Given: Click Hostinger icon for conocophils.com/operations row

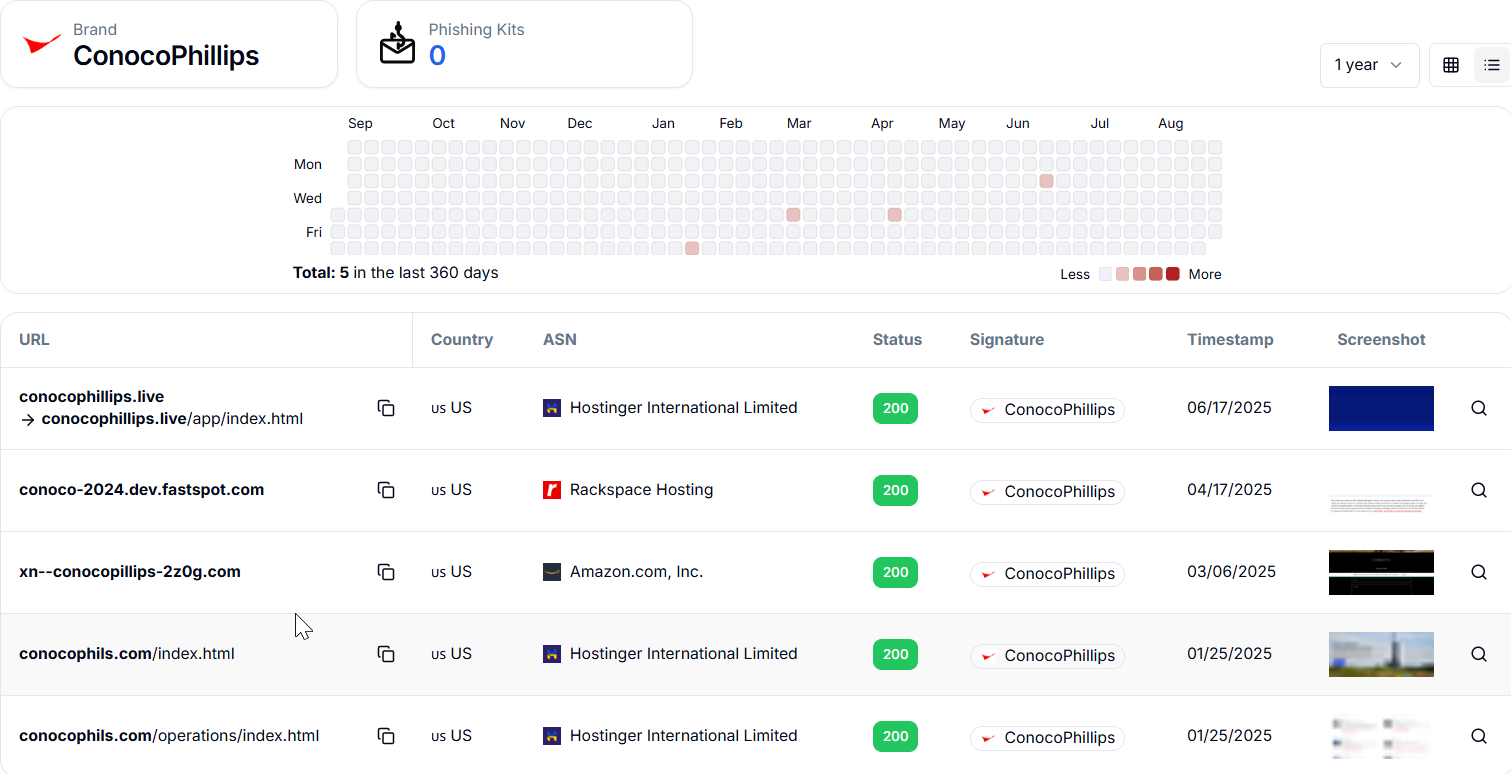Looking at the screenshot, I should [552, 736].
